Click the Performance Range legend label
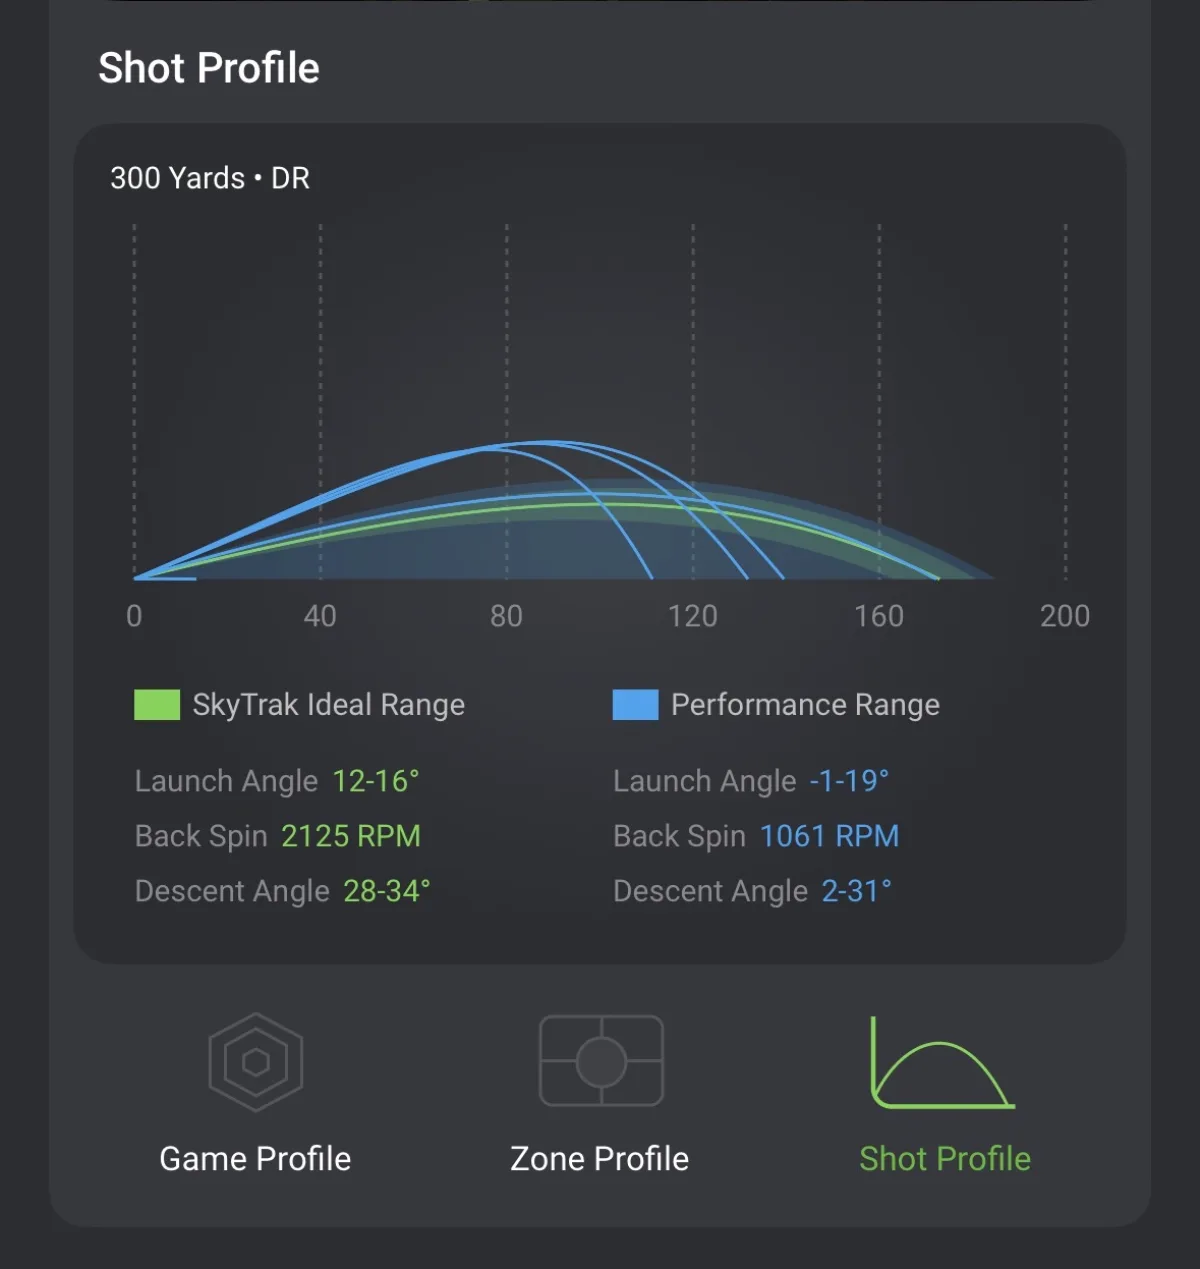The image size is (1200, 1269). click(805, 705)
